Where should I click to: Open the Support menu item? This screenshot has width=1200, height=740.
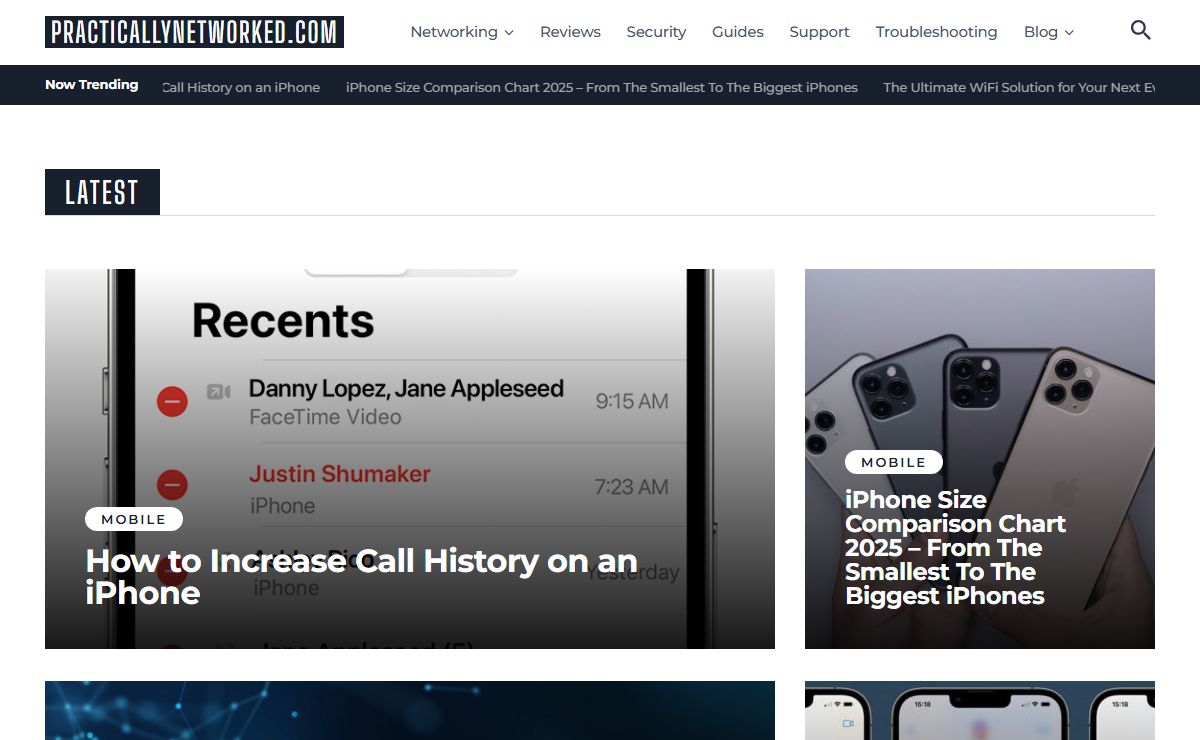click(x=819, y=32)
